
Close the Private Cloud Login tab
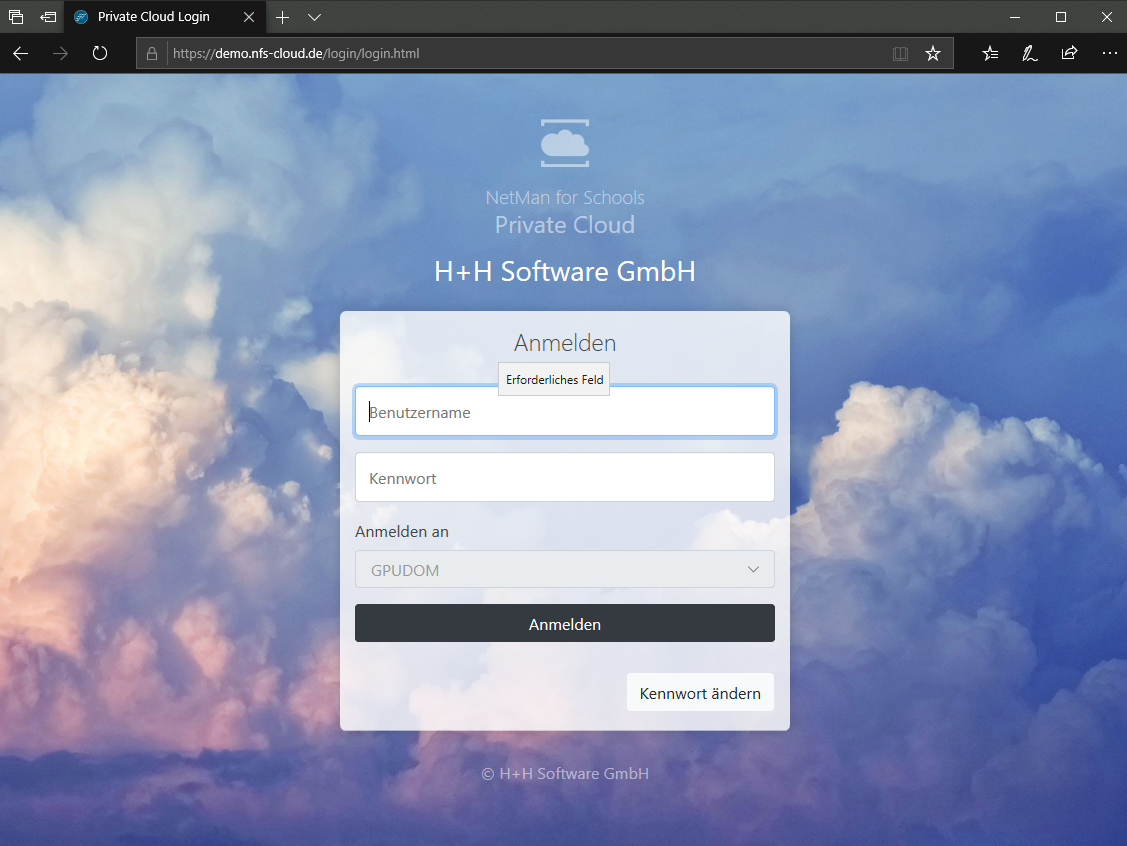pos(249,17)
